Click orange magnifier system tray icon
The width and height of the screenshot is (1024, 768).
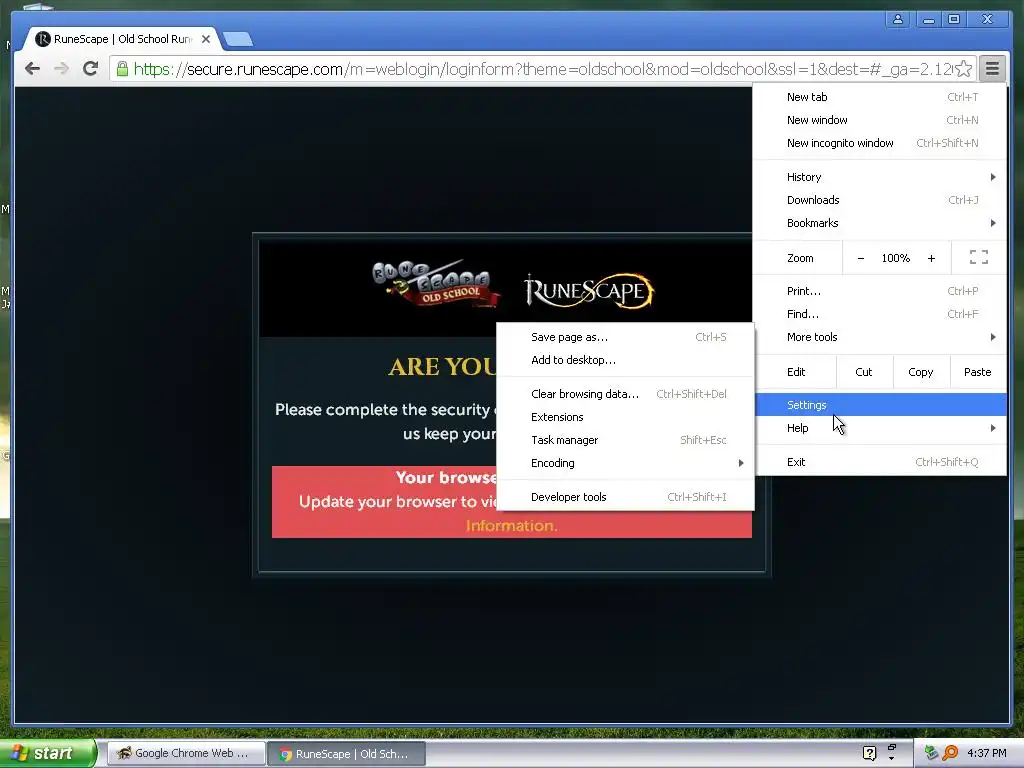click(x=950, y=753)
